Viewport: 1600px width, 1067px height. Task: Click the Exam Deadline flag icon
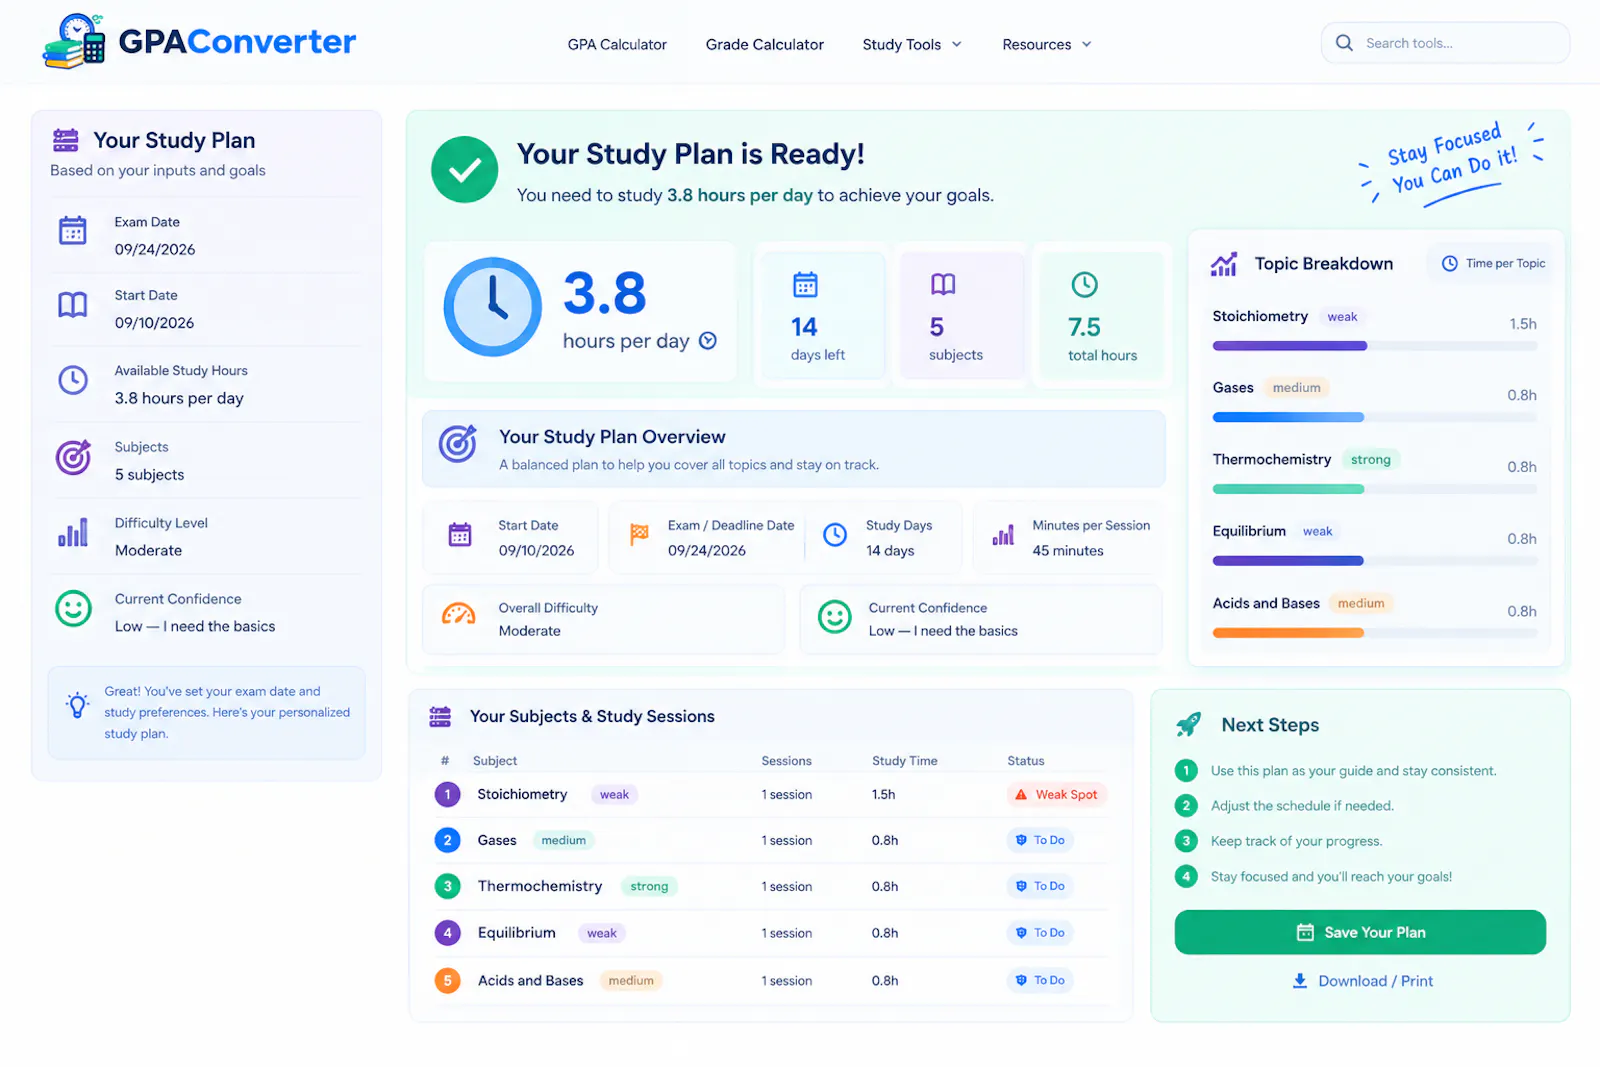639,534
